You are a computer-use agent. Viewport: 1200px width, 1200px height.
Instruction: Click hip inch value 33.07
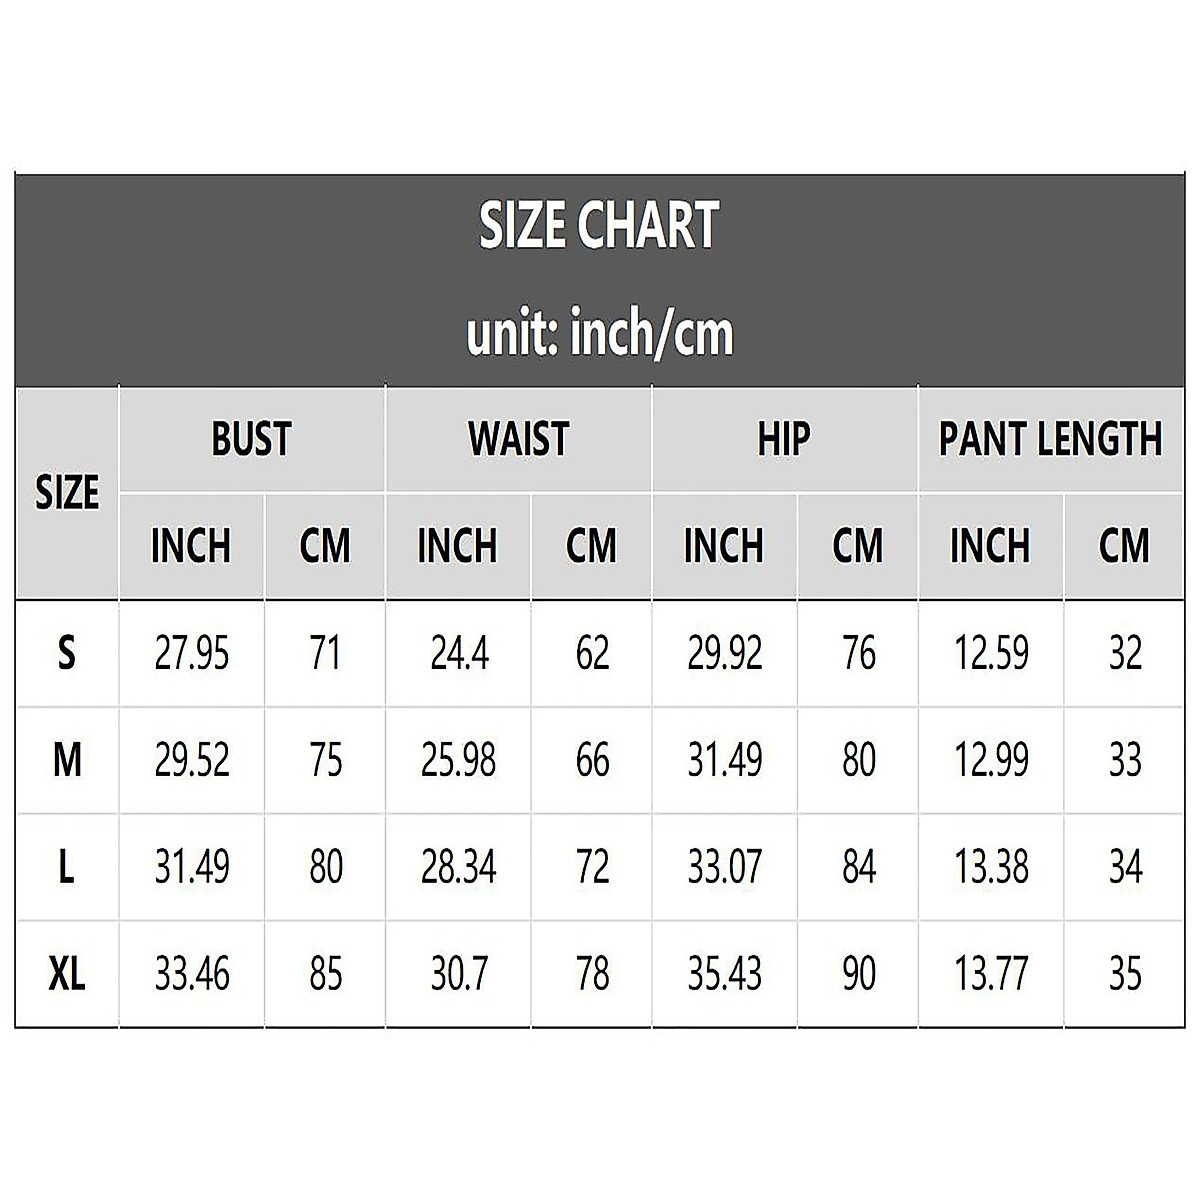coord(724,867)
